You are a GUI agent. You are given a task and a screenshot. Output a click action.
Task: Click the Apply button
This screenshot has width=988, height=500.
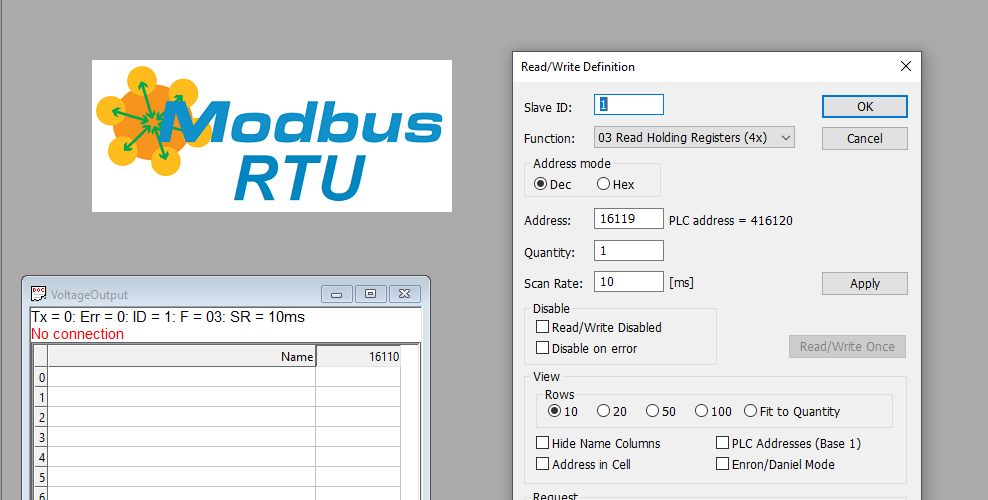(864, 283)
